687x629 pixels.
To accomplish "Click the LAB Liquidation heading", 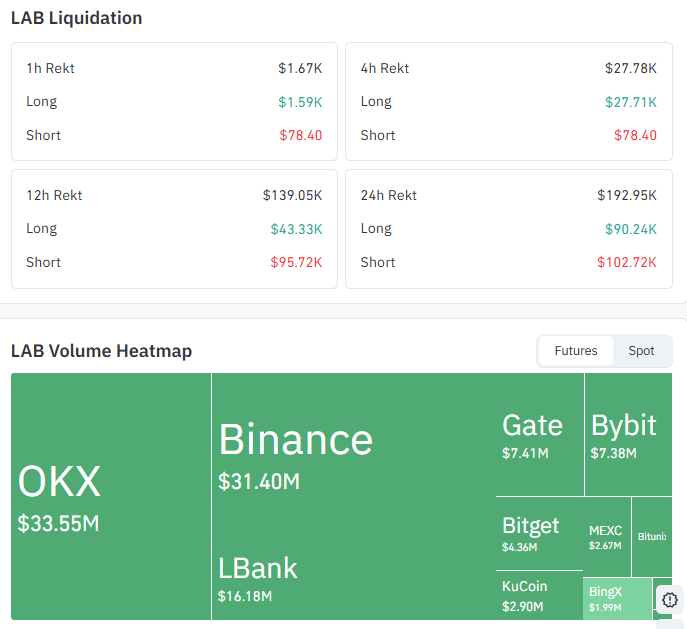I will (77, 18).
